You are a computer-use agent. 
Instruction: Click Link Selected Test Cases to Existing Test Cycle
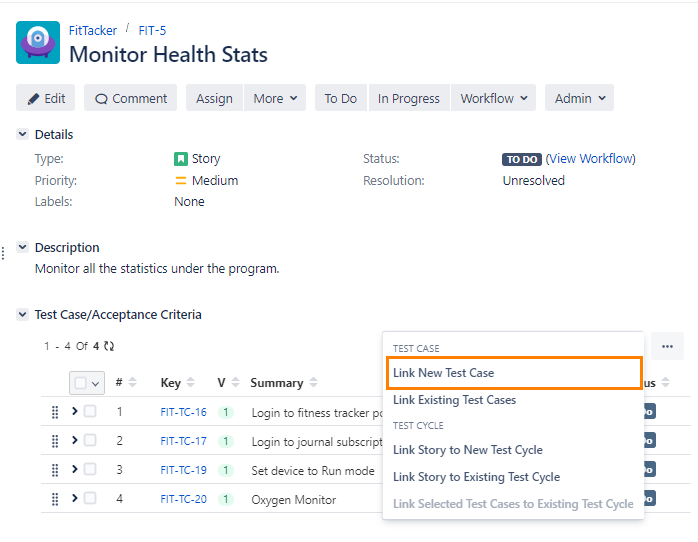coord(513,504)
